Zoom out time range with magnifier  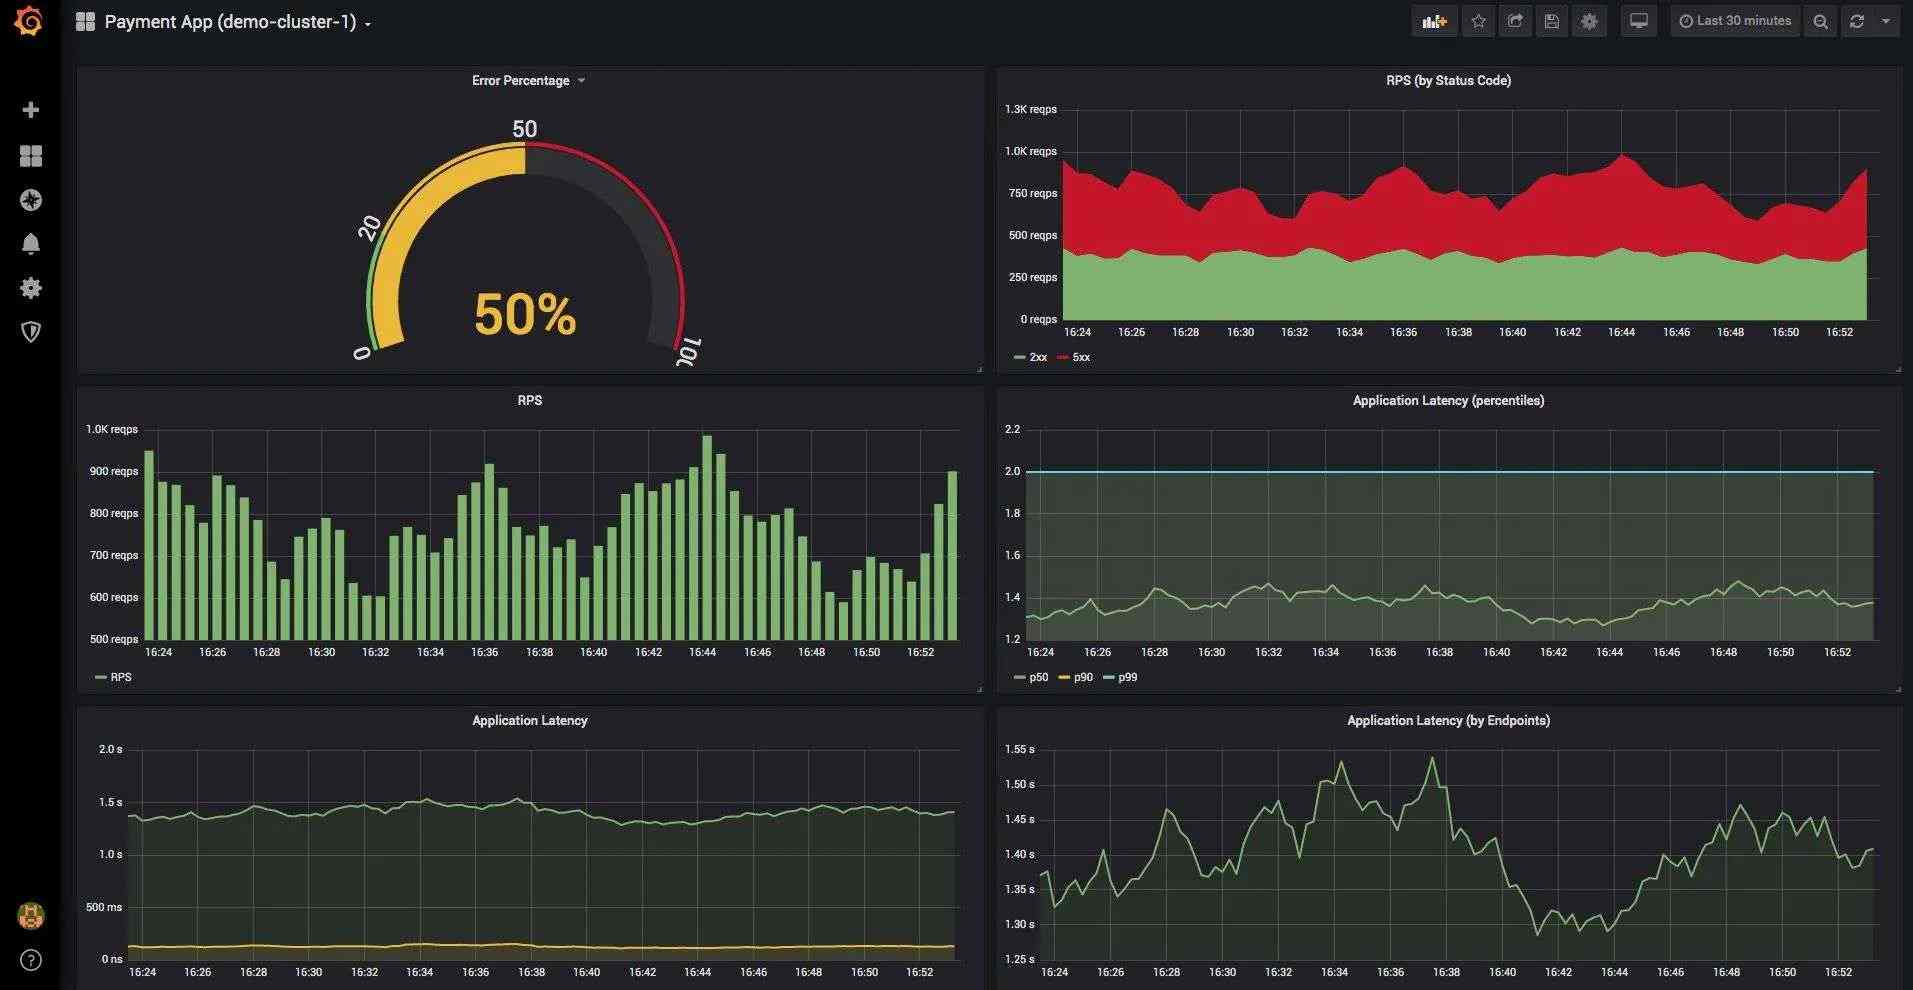coord(1820,21)
